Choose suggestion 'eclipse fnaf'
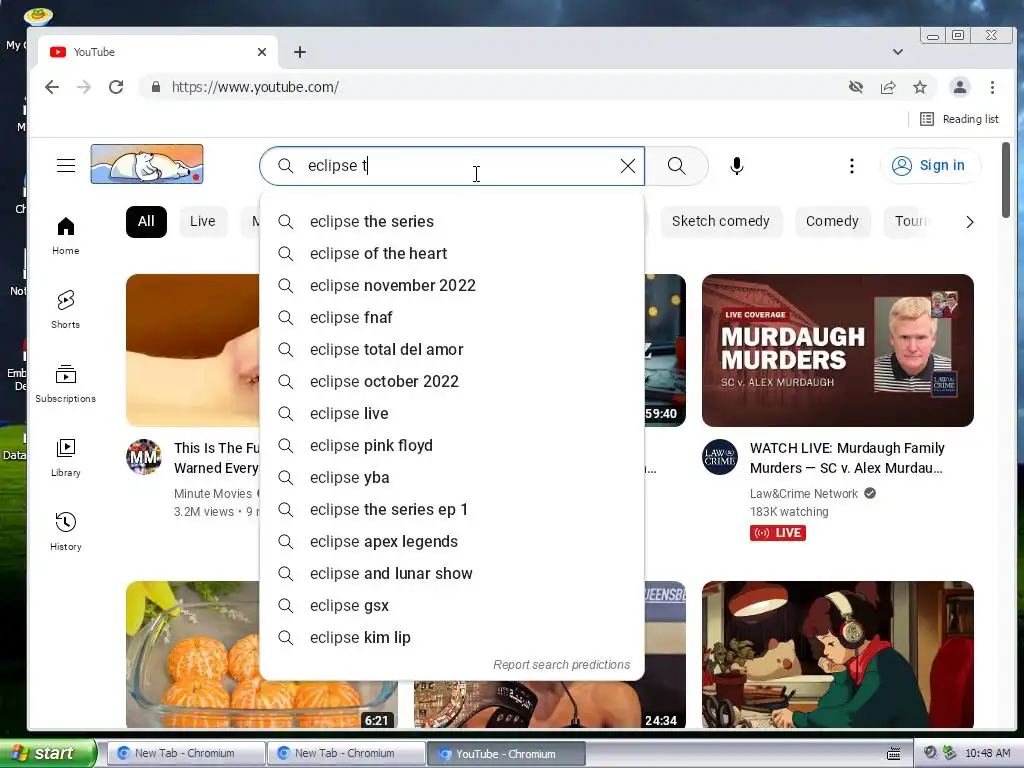Screen dimensions: 1024x768 (x=452, y=317)
